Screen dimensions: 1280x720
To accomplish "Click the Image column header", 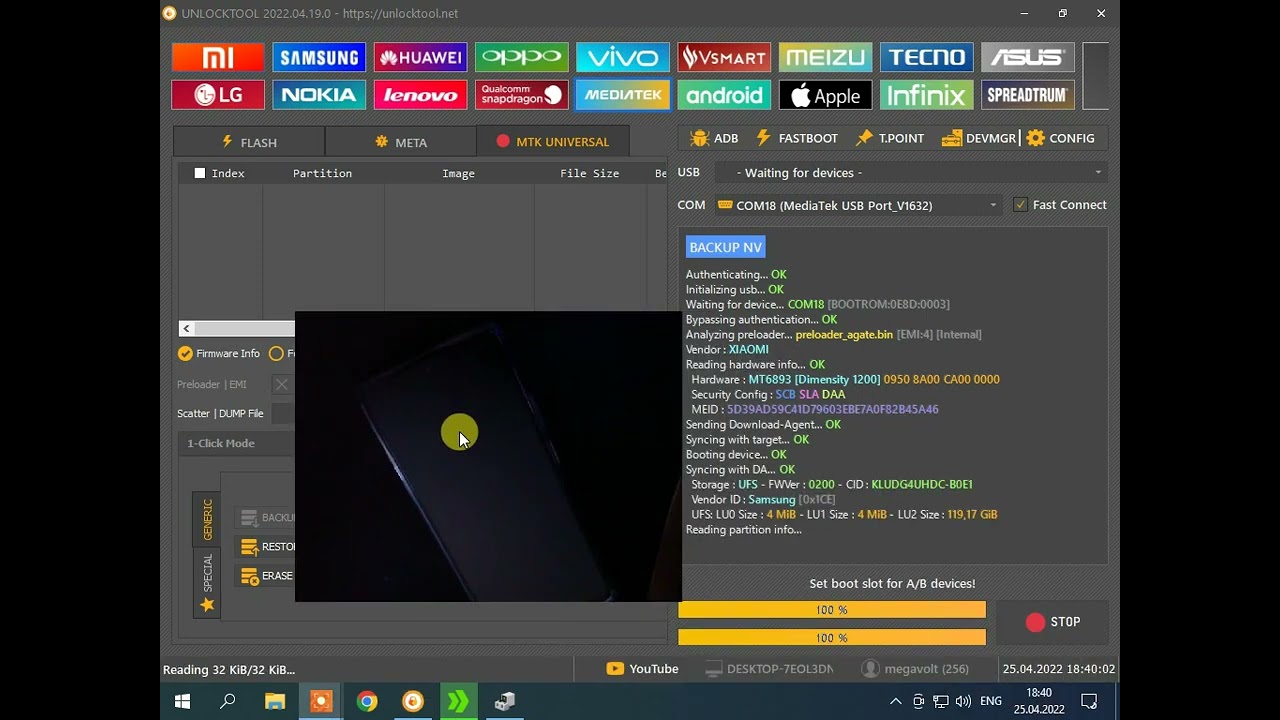I will (458, 173).
